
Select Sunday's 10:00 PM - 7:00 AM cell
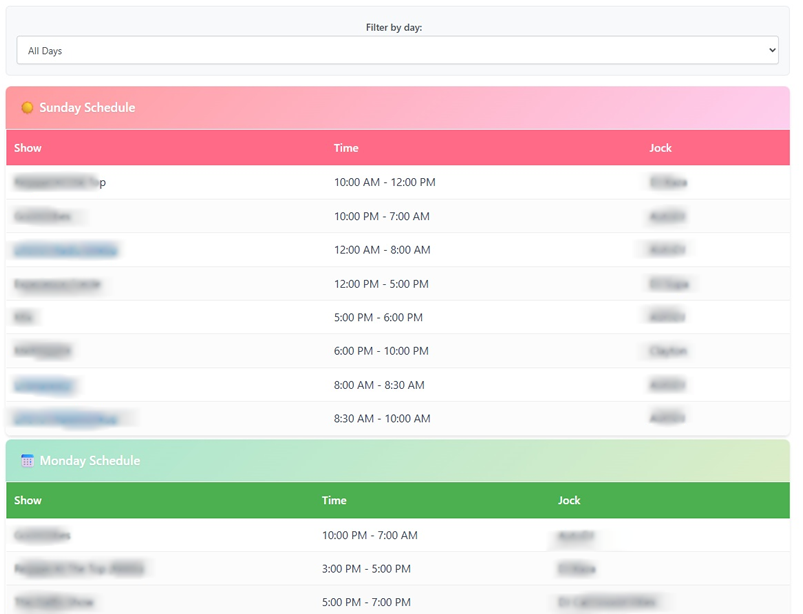pos(382,216)
